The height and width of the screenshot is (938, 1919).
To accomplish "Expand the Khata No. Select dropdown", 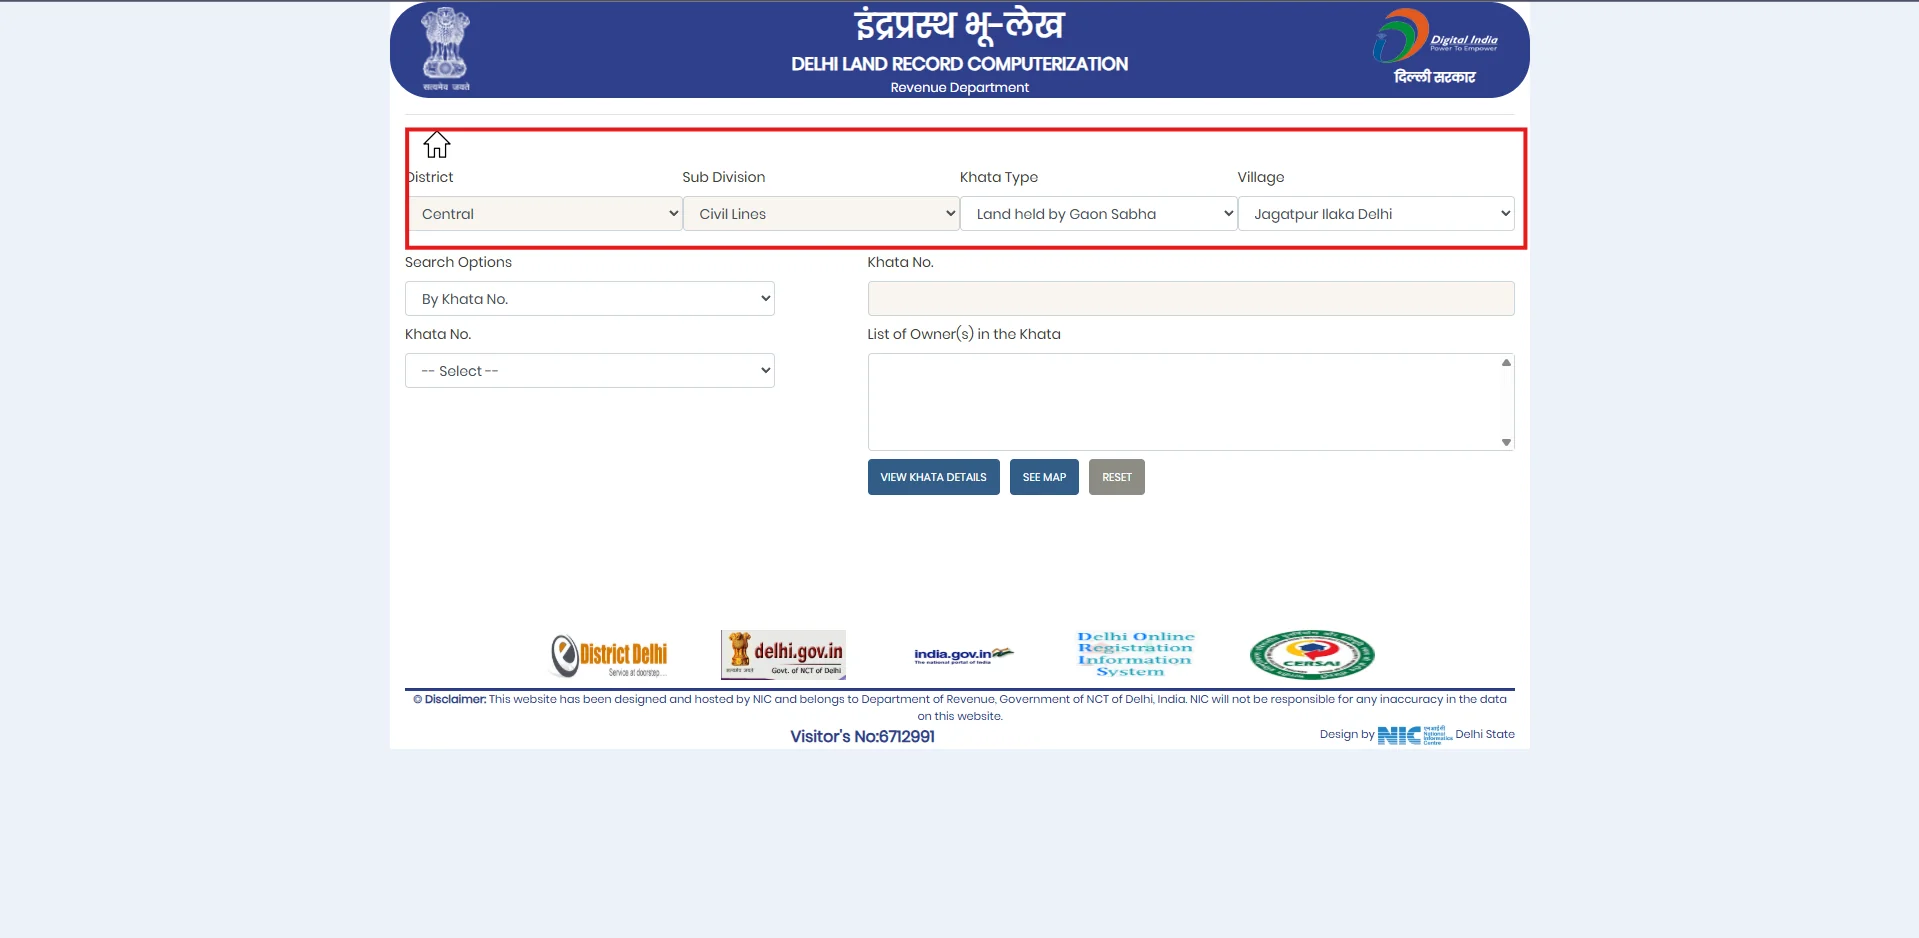I will click(589, 370).
